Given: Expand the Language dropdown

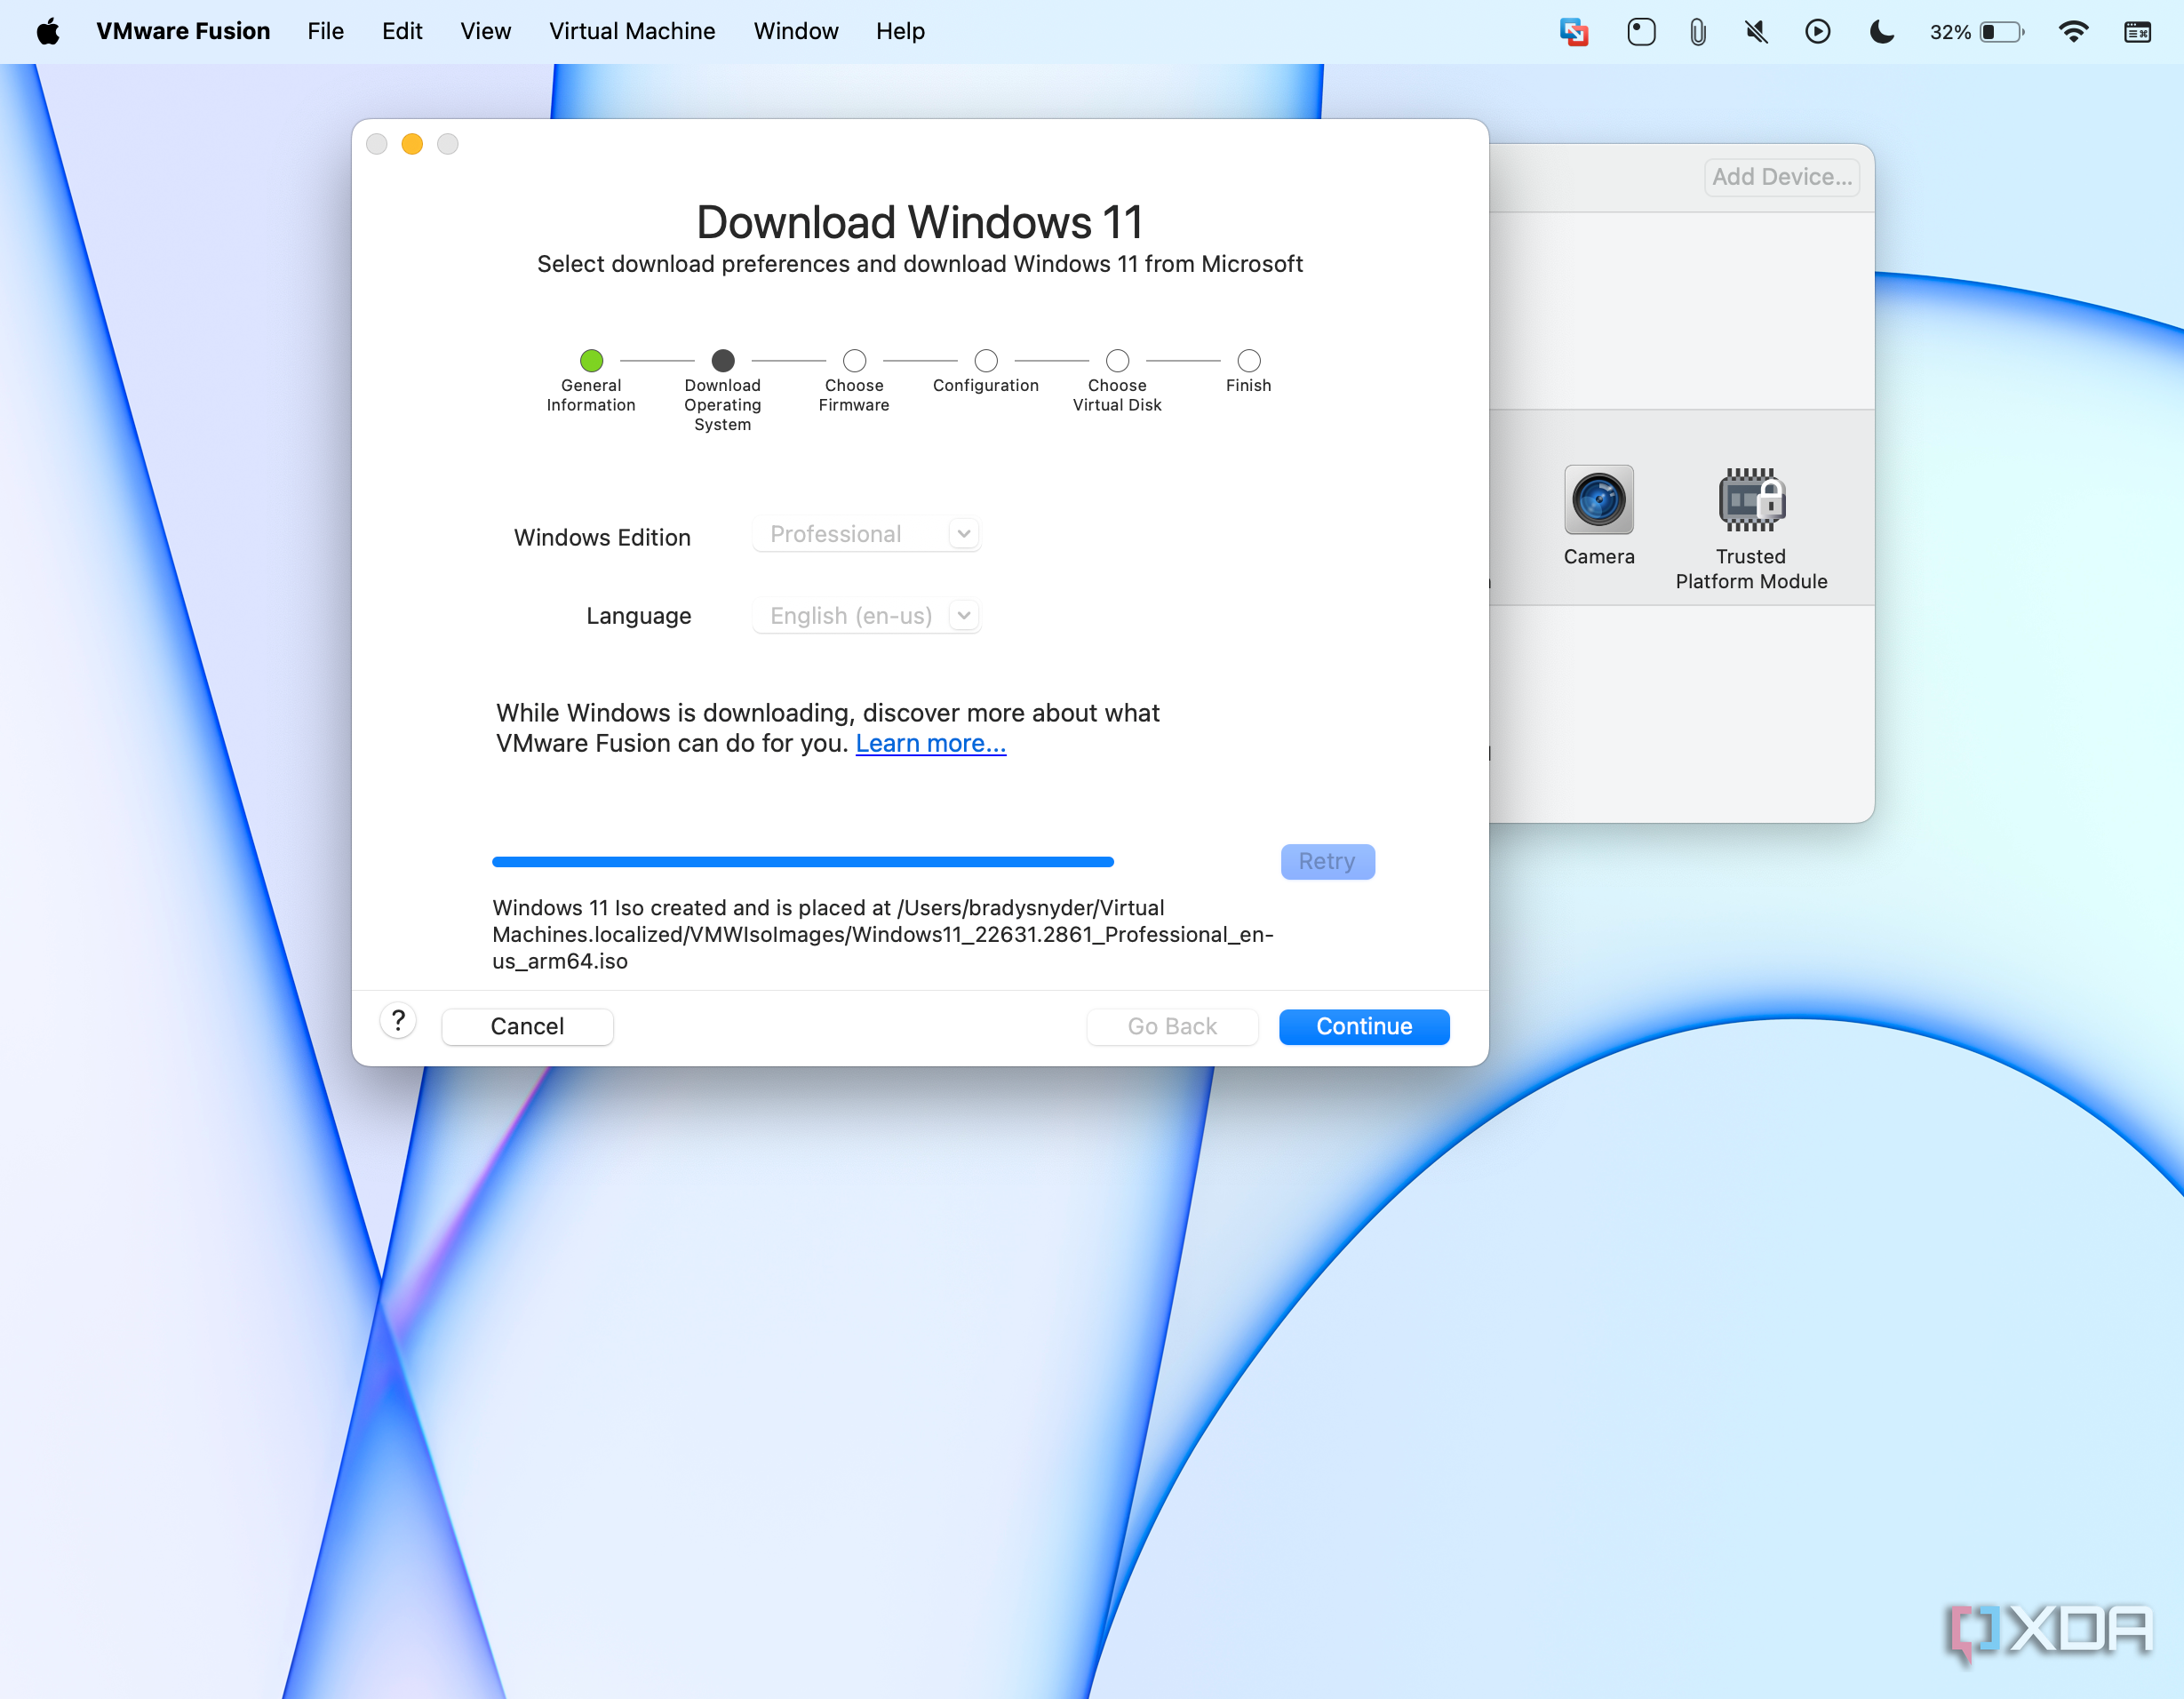Looking at the screenshot, I should click(x=866, y=616).
